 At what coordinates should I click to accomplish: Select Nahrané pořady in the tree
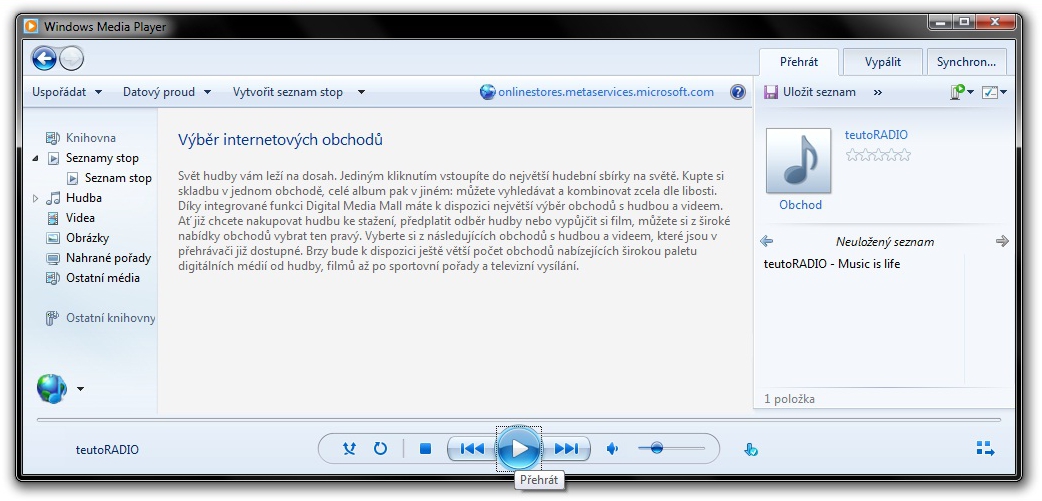point(108,258)
